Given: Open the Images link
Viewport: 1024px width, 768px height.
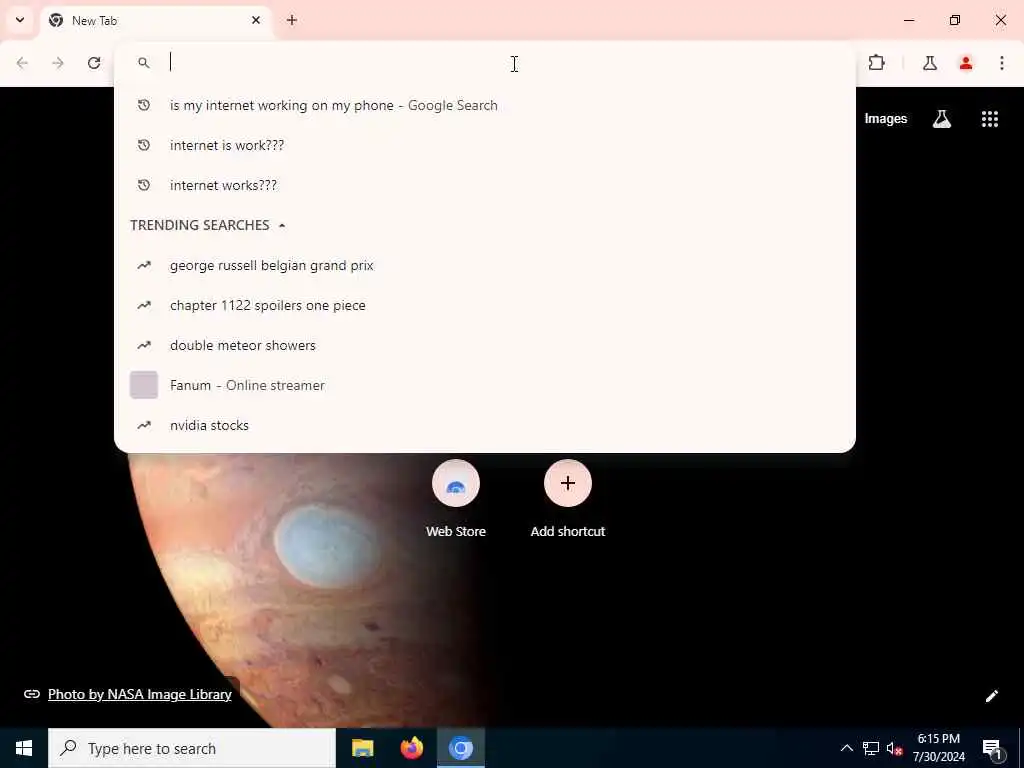Looking at the screenshot, I should tap(886, 119).
